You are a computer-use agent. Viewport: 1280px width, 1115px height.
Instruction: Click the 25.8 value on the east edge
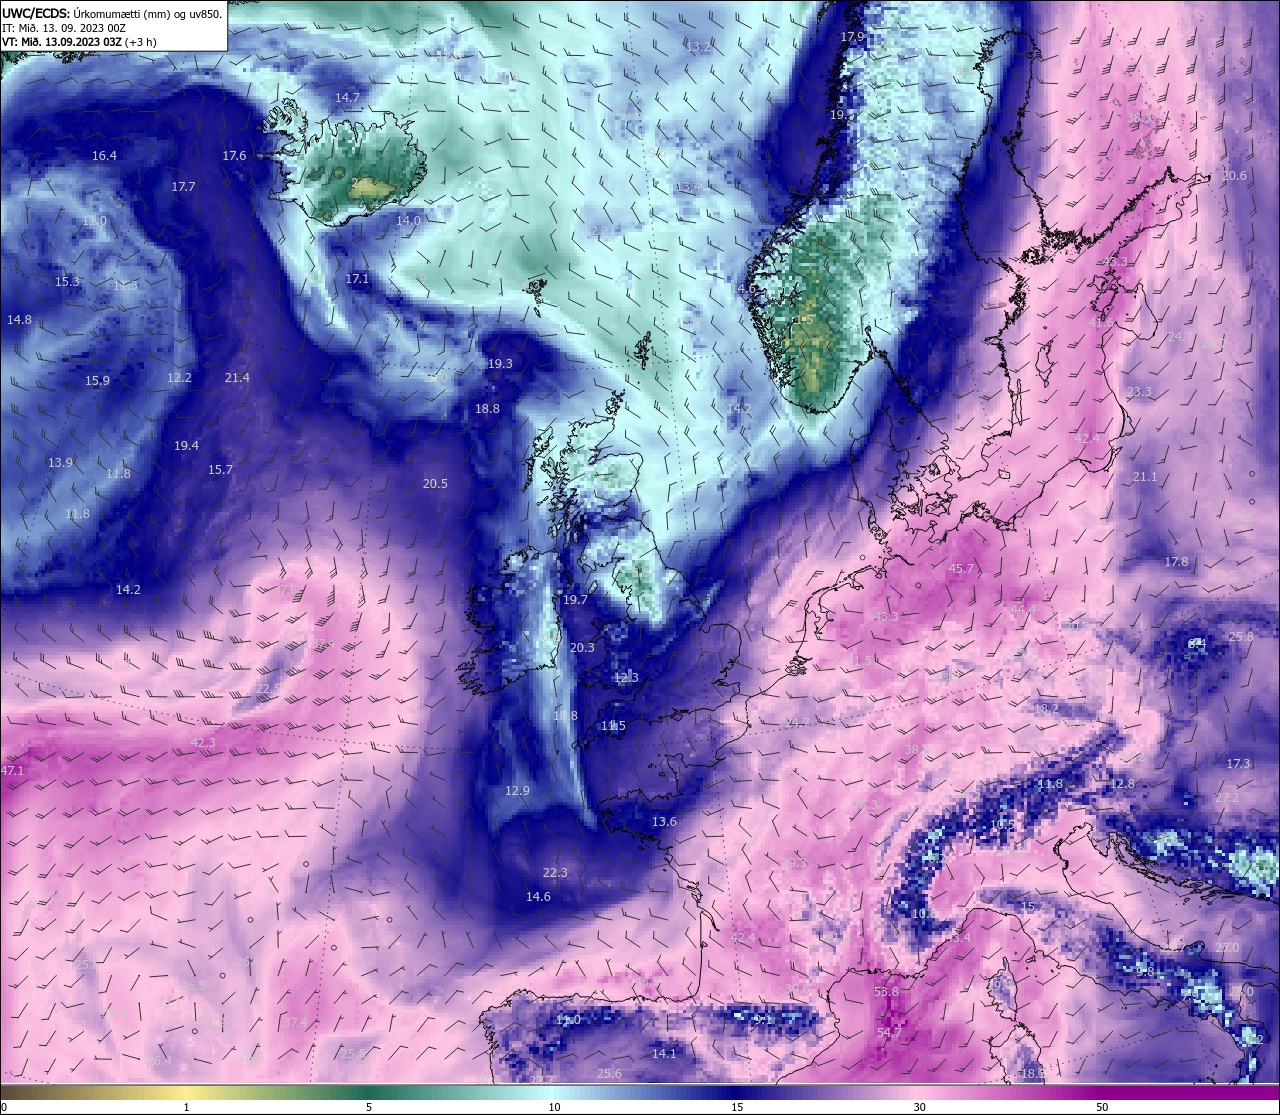[1241, 636]
